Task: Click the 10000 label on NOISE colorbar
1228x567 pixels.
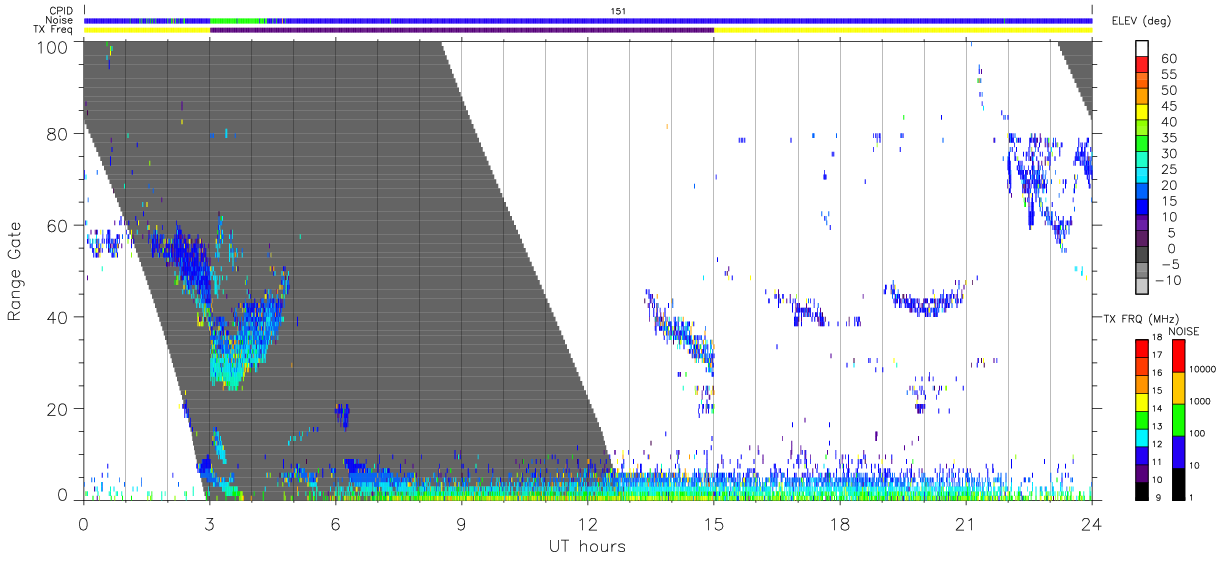Action: pos(1205,369)
